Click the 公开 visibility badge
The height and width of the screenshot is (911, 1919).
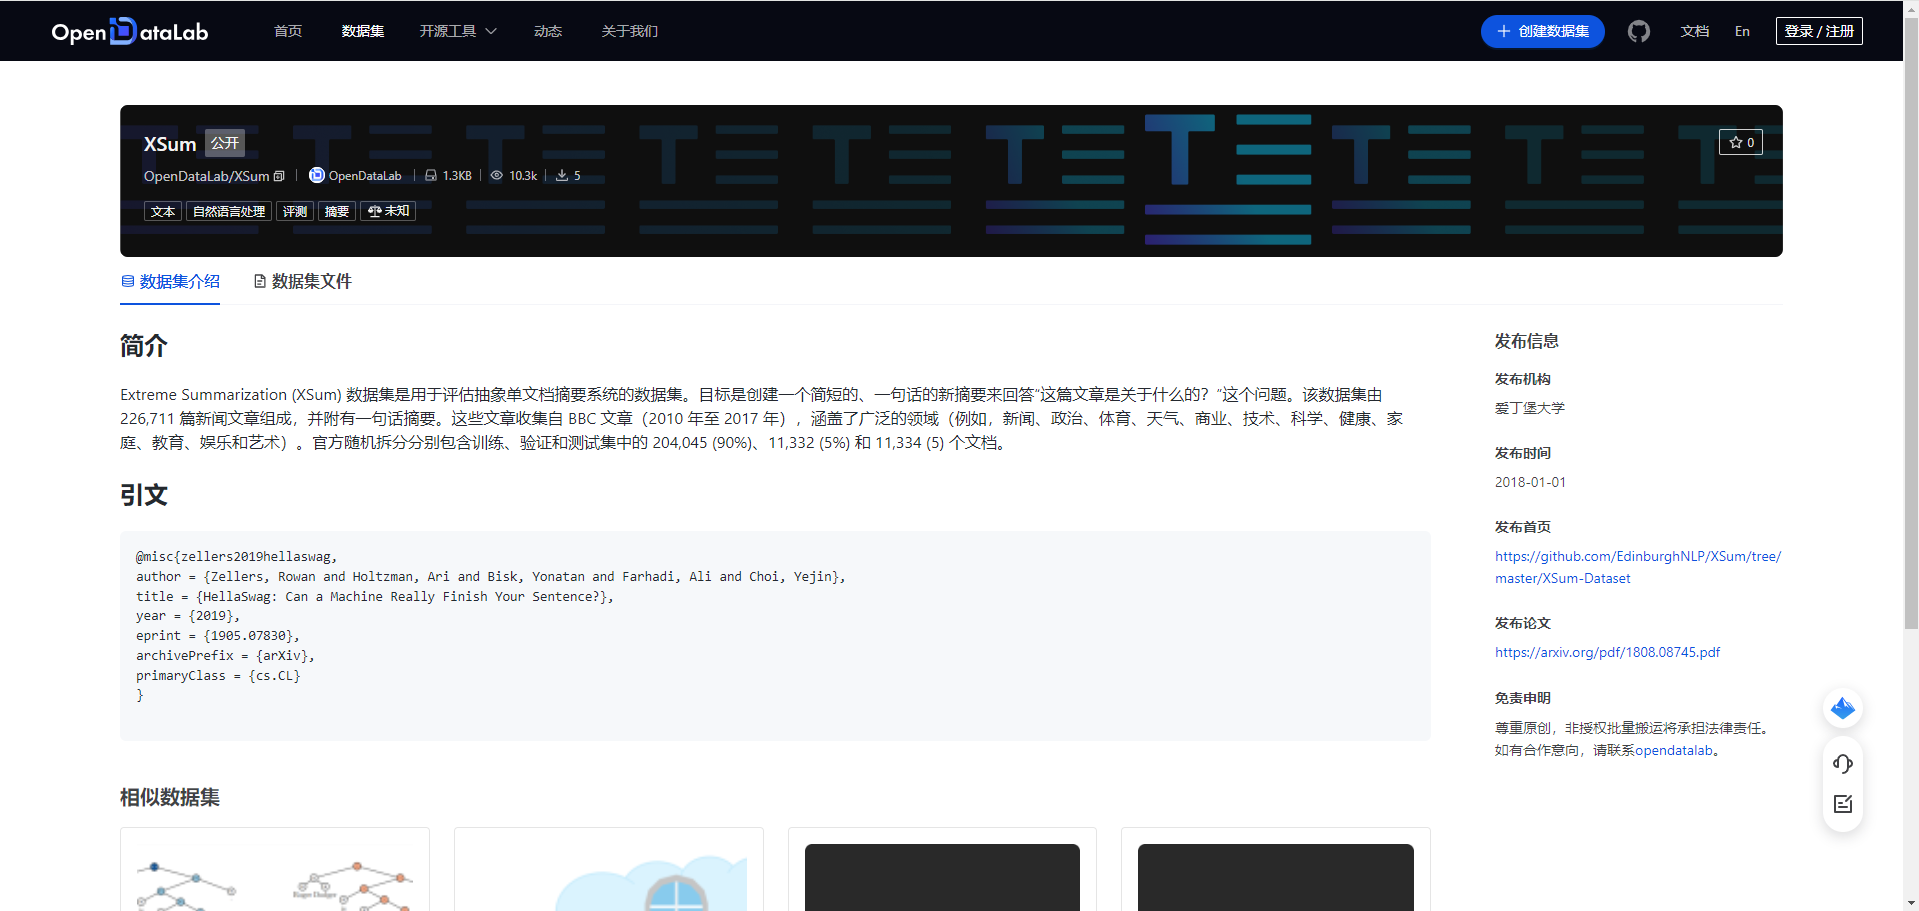(x=225, y=143)
